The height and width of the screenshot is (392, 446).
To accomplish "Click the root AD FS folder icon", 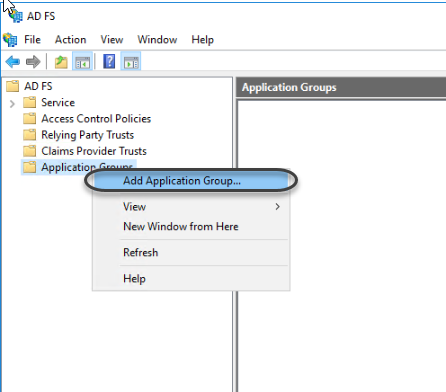I will click(x=13, y=86).
